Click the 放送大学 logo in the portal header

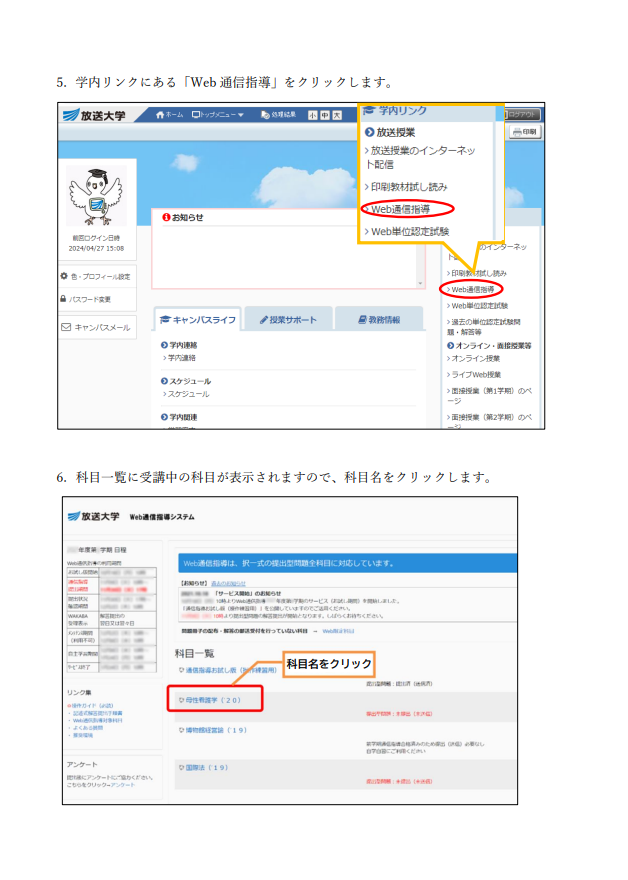pyautogui.click(x=94, y=116)
